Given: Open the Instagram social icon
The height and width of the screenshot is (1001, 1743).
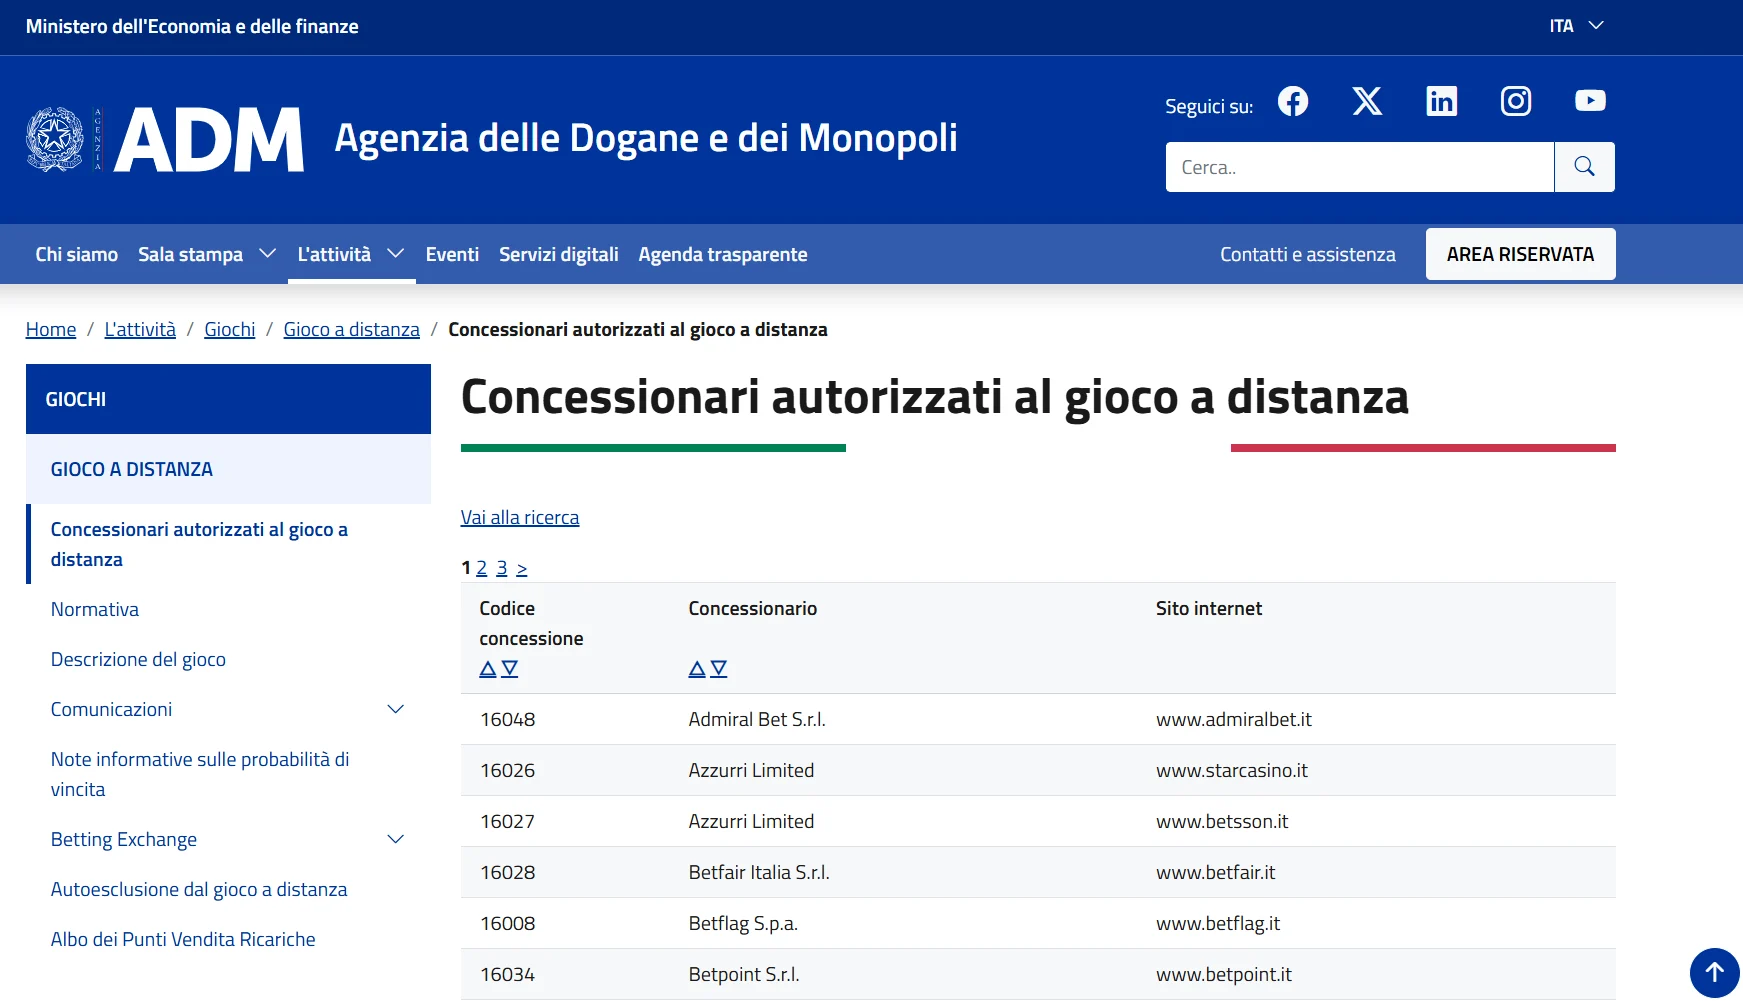Looking at the screenshot, I should (1516, 101).
